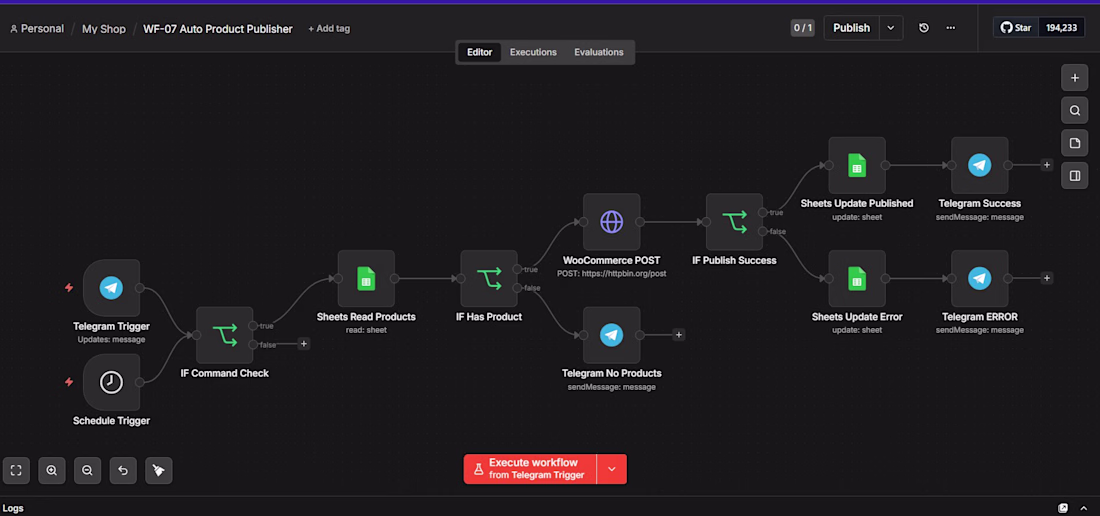Screen dimensions: 1100x516
Task: Click the 0 / 1 counter badge
Action: click(x=803, y=28)
